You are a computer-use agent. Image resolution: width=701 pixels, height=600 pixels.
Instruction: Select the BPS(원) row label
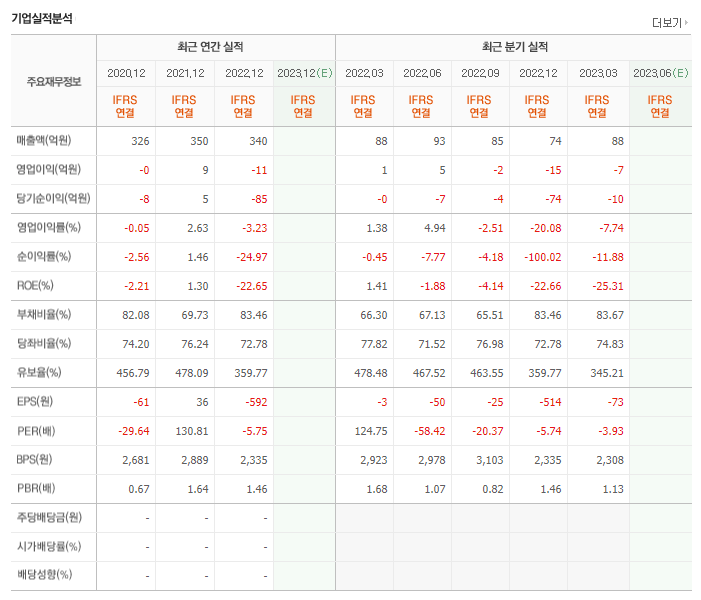(x=34, y=459)
